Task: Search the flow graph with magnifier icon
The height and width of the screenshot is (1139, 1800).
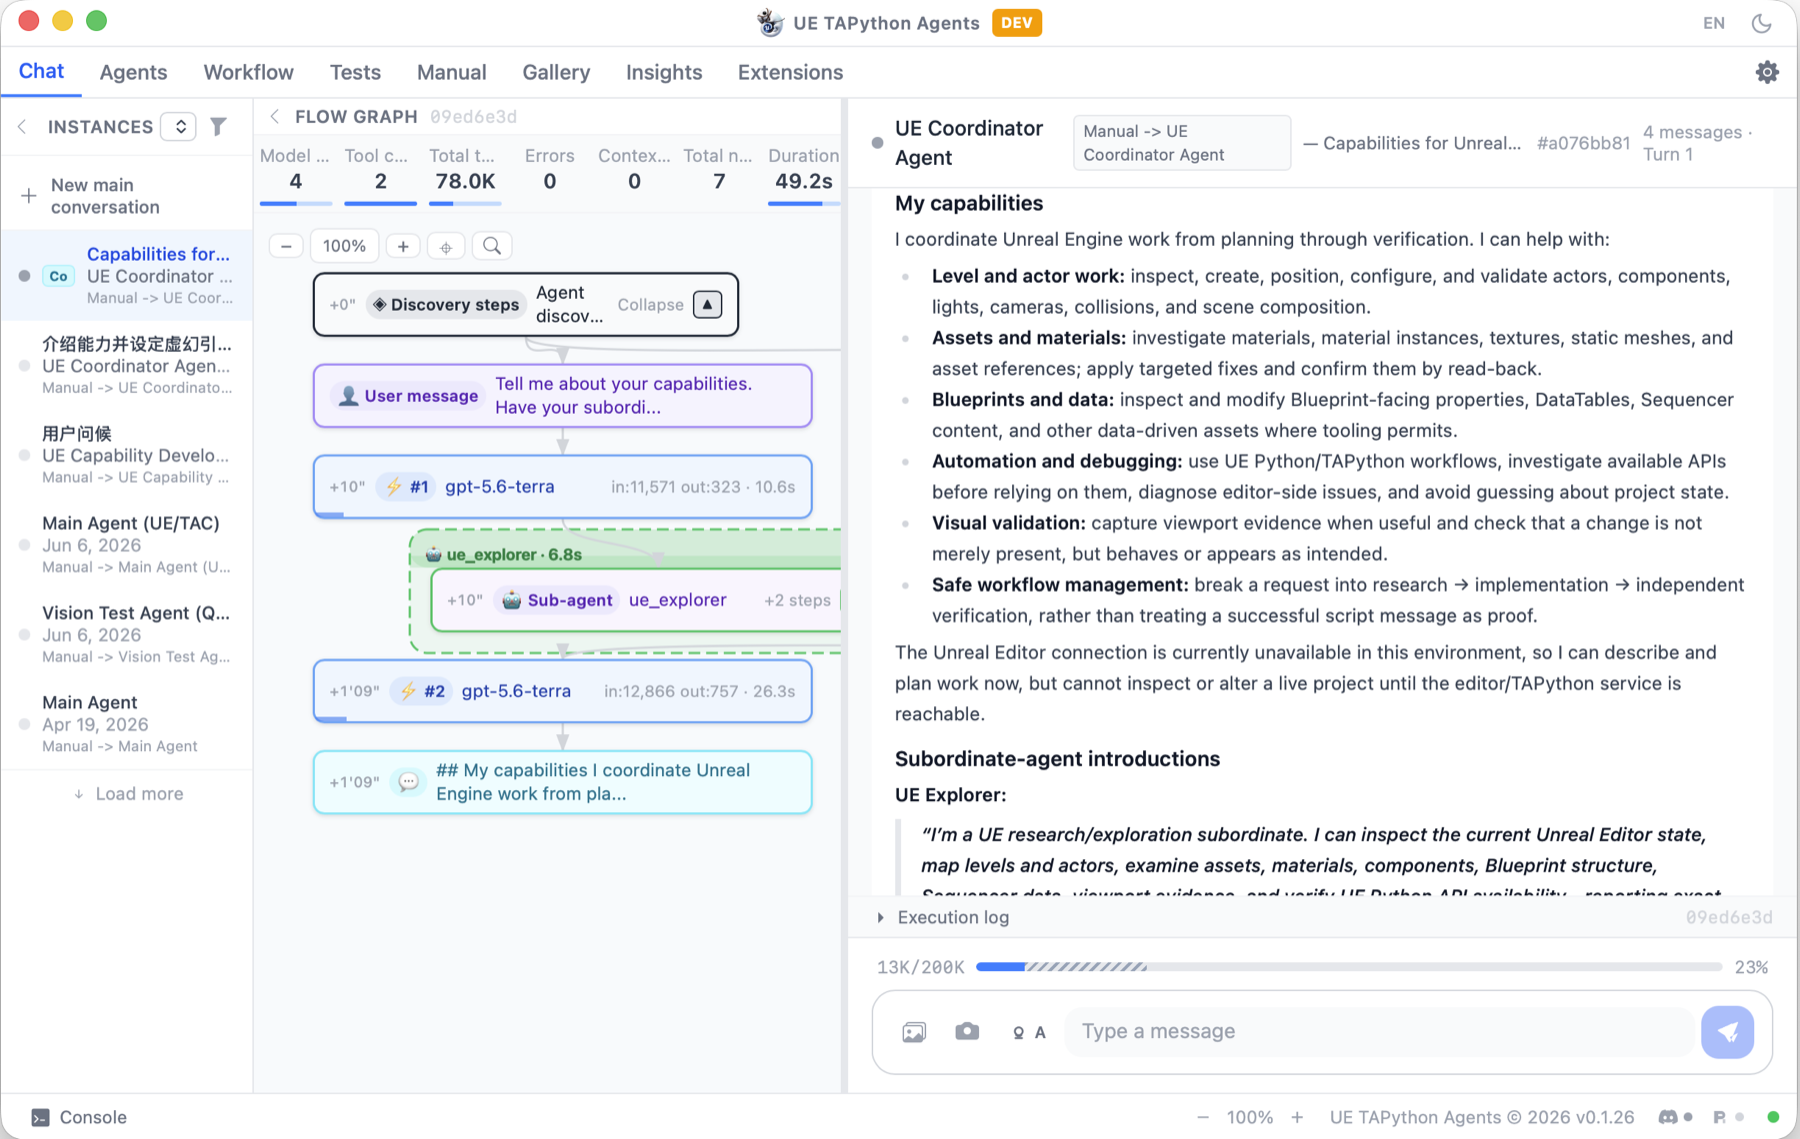Action: (x=492, y=246)
